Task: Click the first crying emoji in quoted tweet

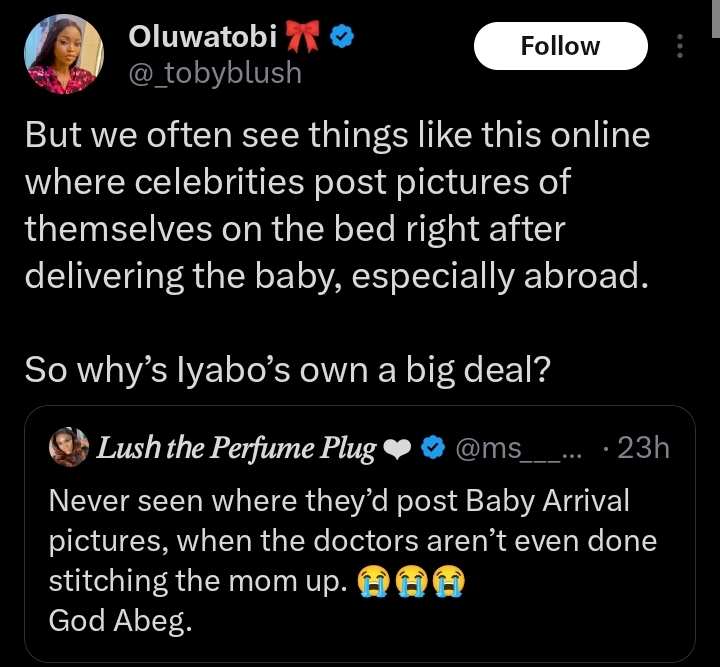Action: (375, 582)
